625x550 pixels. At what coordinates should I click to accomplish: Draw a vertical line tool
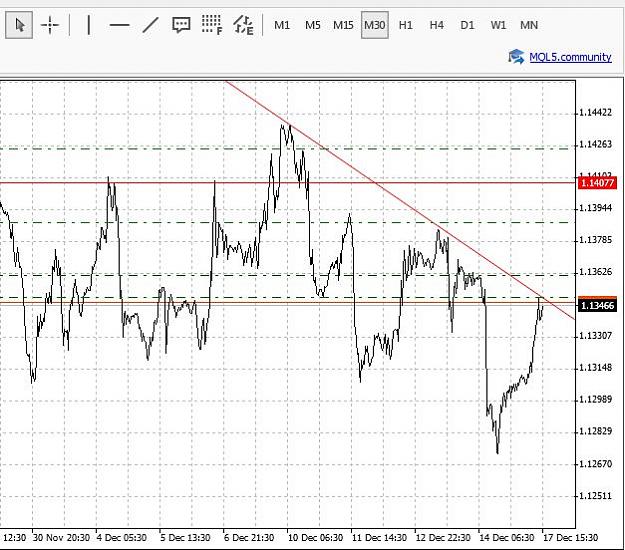click(88, 26)
